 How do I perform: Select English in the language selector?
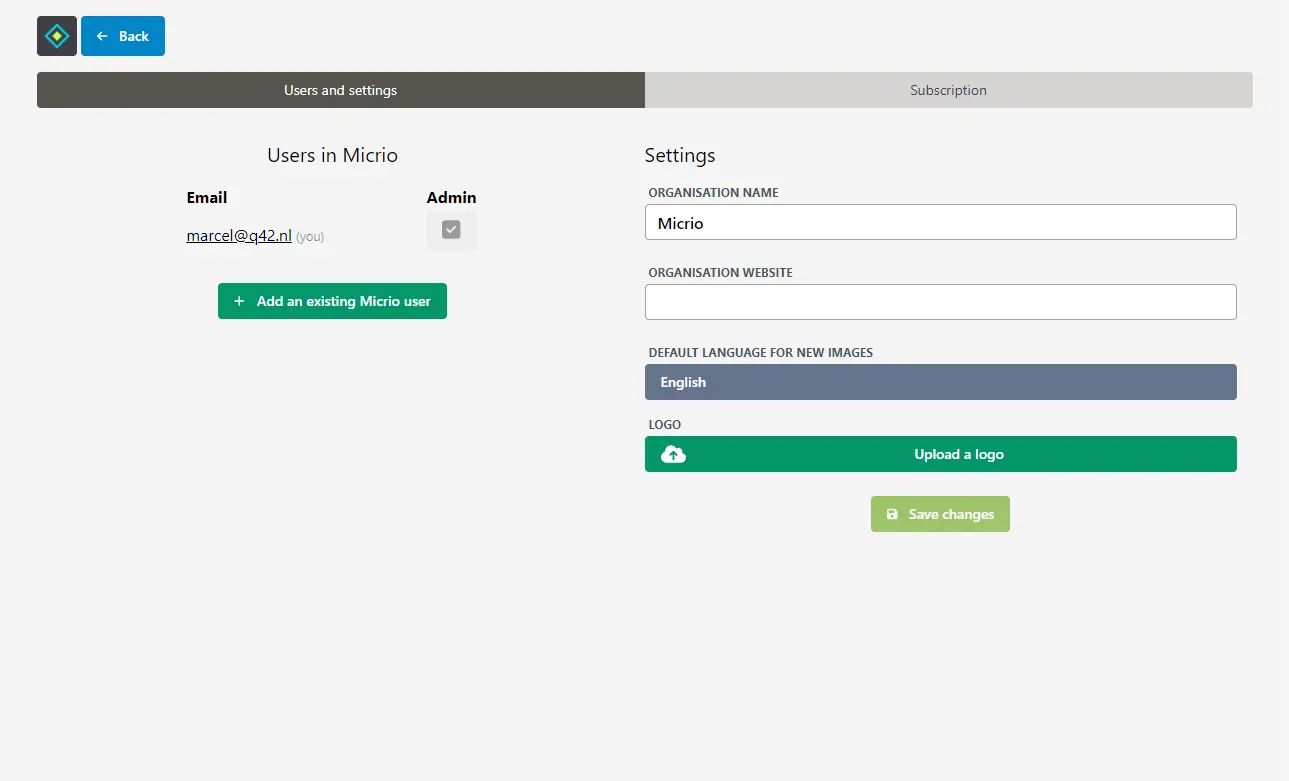pos(940,381)
